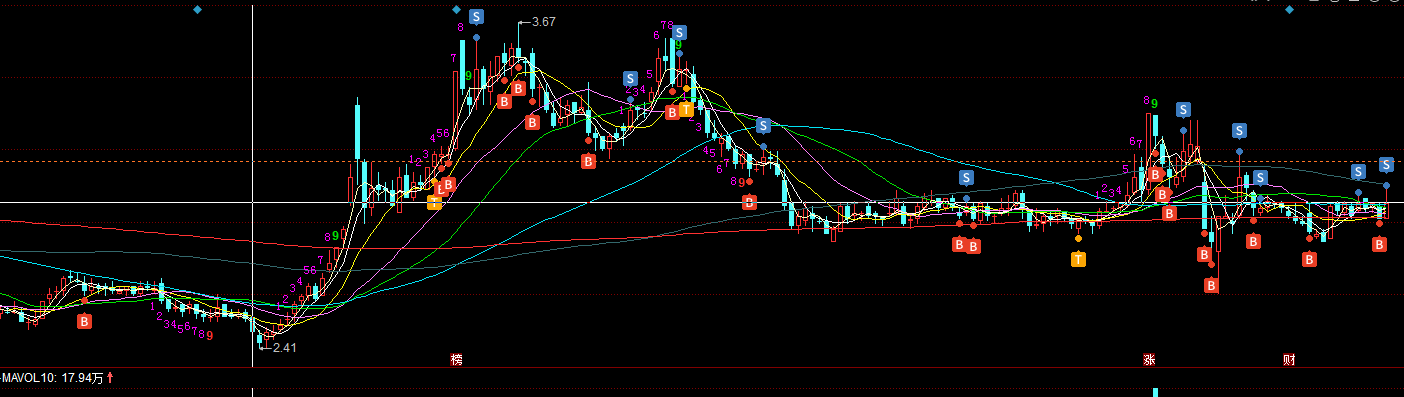Click the red arrow beside 17.94万
The image size is (1404, 397).
pyautogui.click(x=111, y=378)
